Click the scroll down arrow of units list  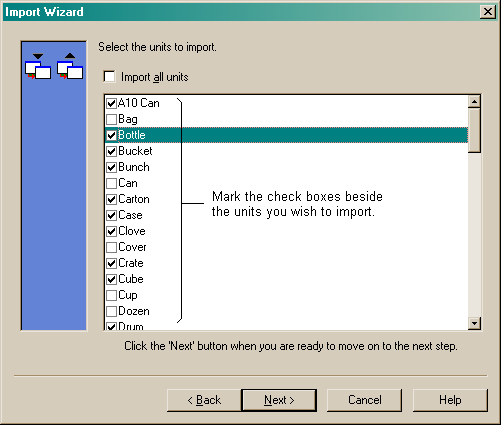coord(474,323)
